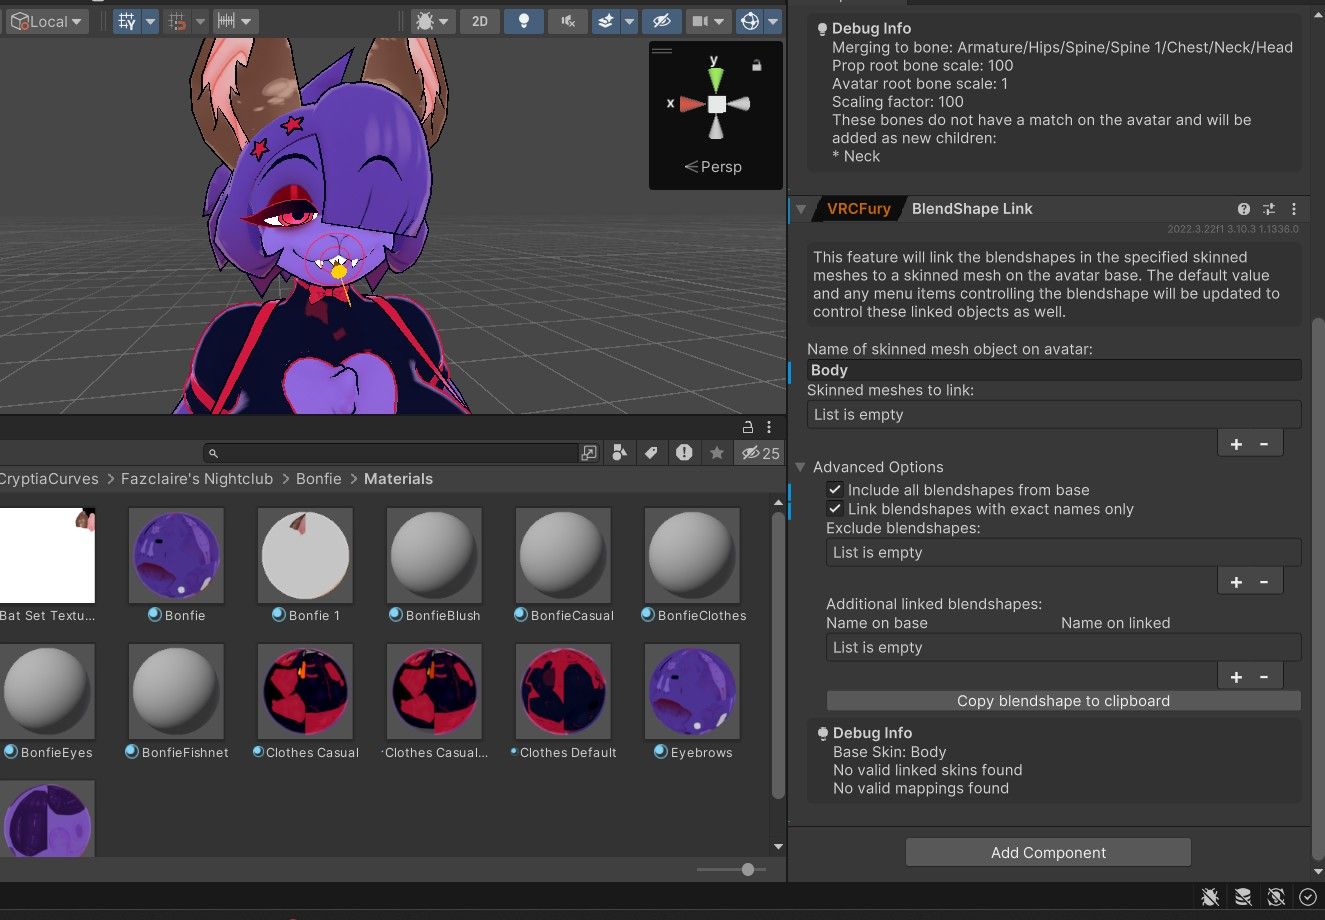Navigate to Bonfie breadcrumb folder
This screenshot has width=1325, height=920.
pyautogui.click(x=319, y=479)
